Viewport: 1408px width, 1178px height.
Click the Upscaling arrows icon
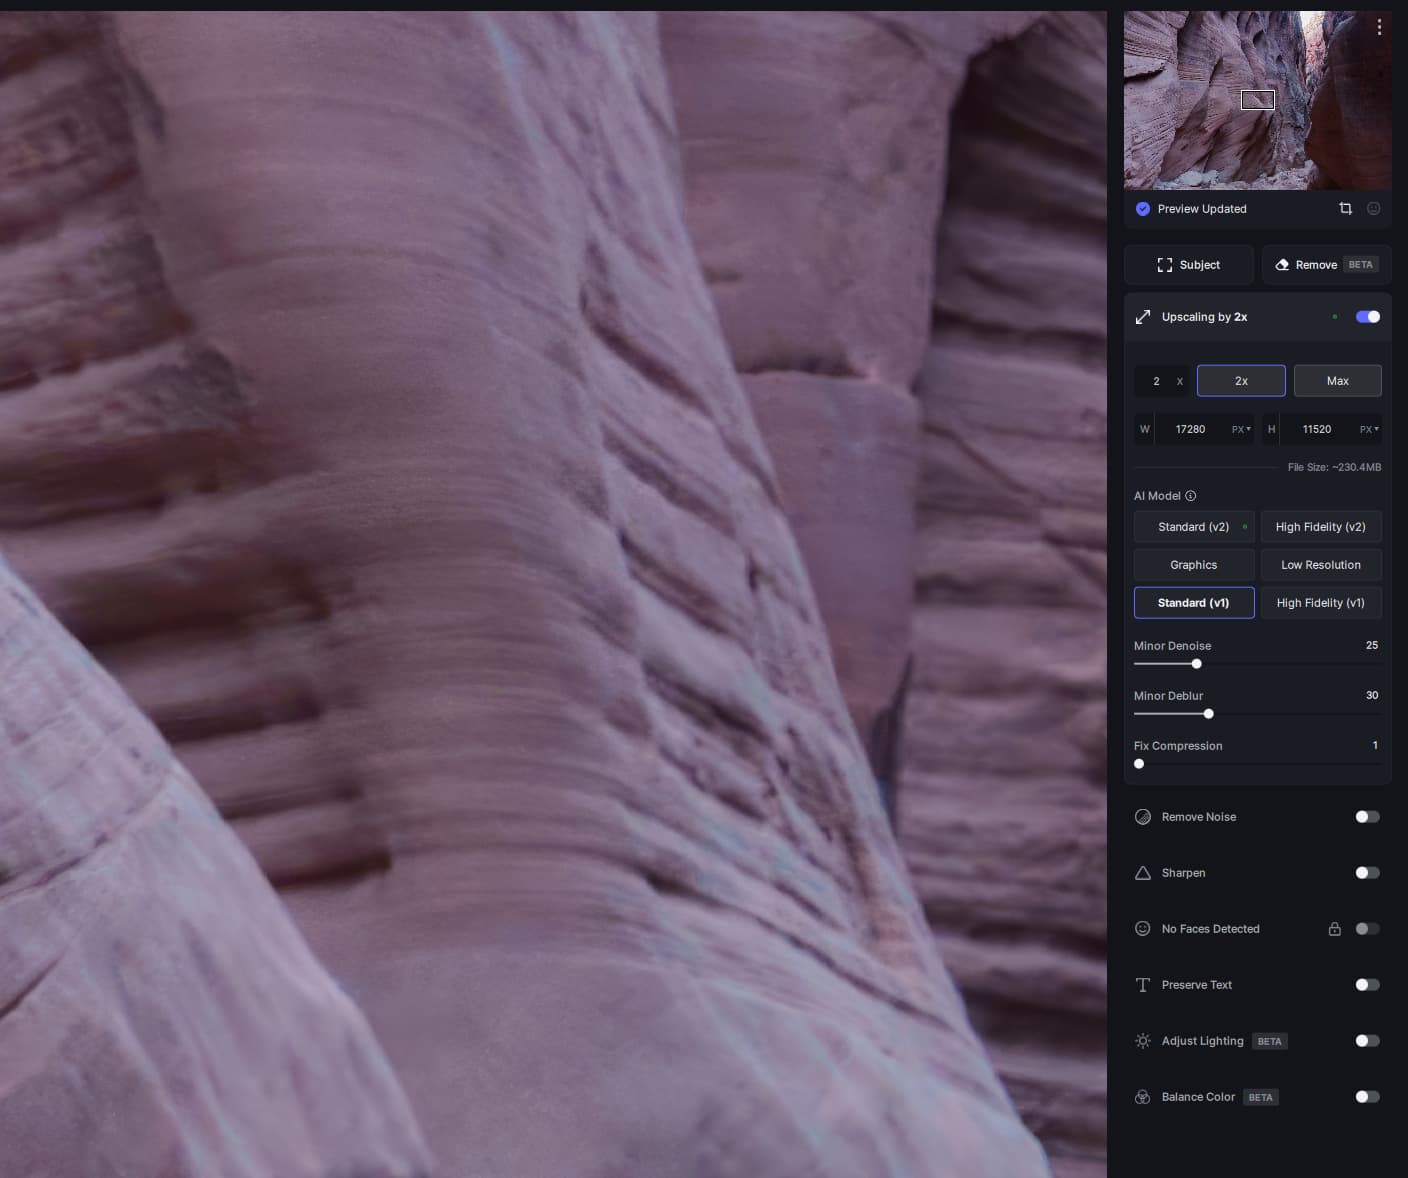1143,317
